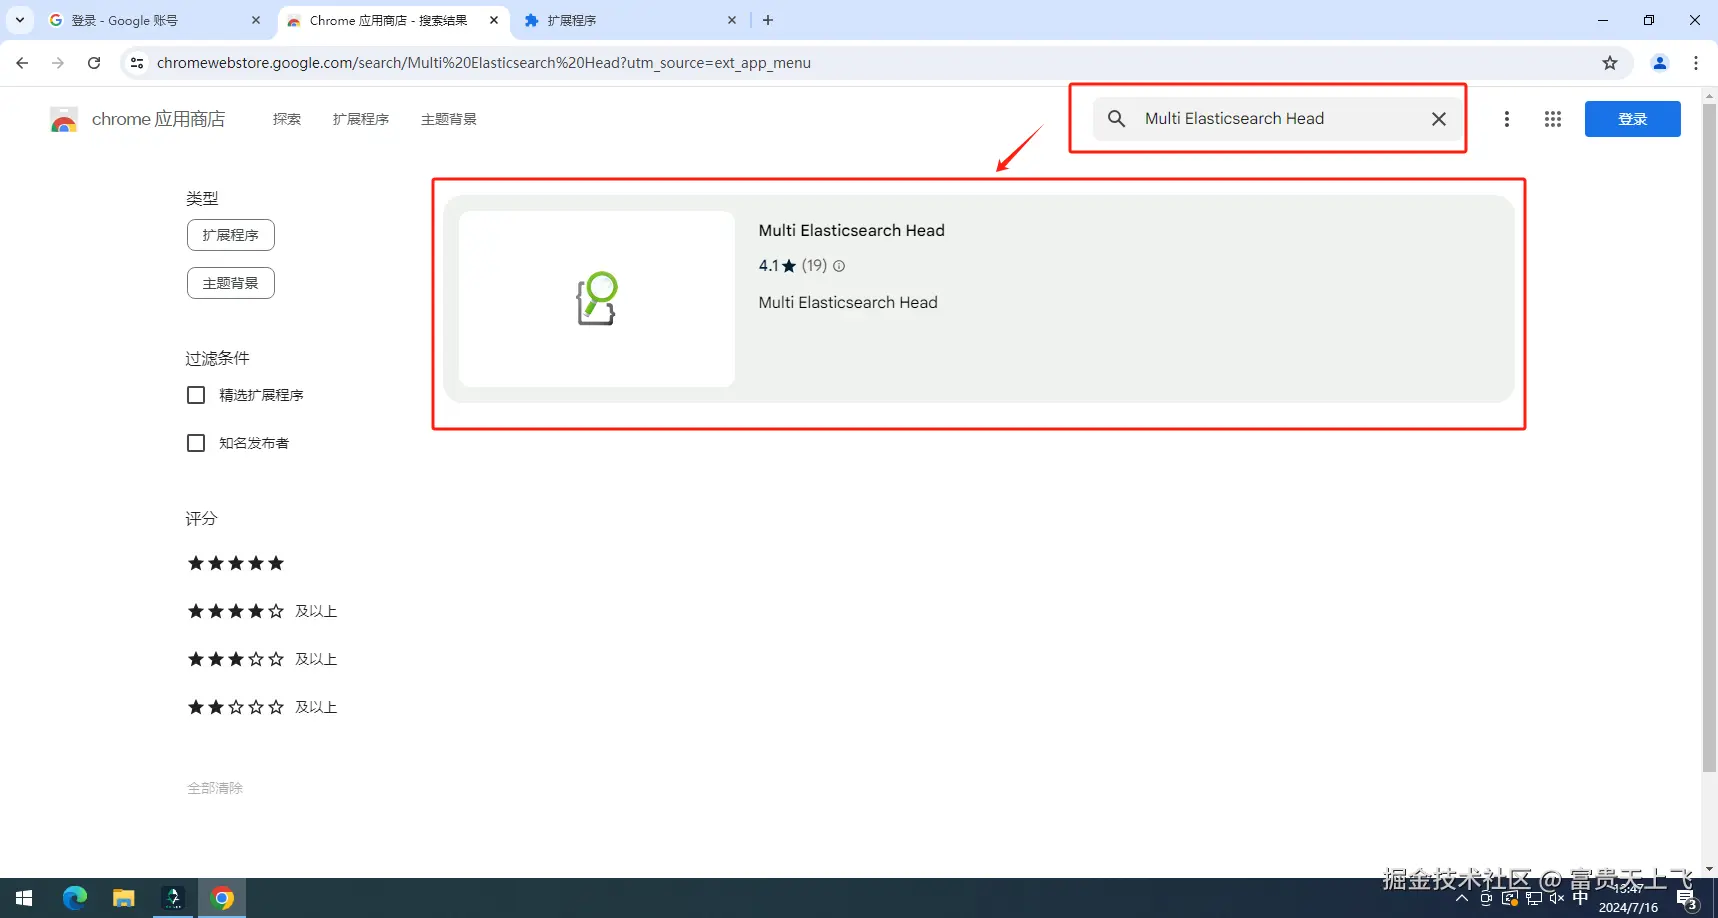Select the five-star rating filter
Image resolution: width=1718 pixels, height=918 pixels.
pos(236,563)
